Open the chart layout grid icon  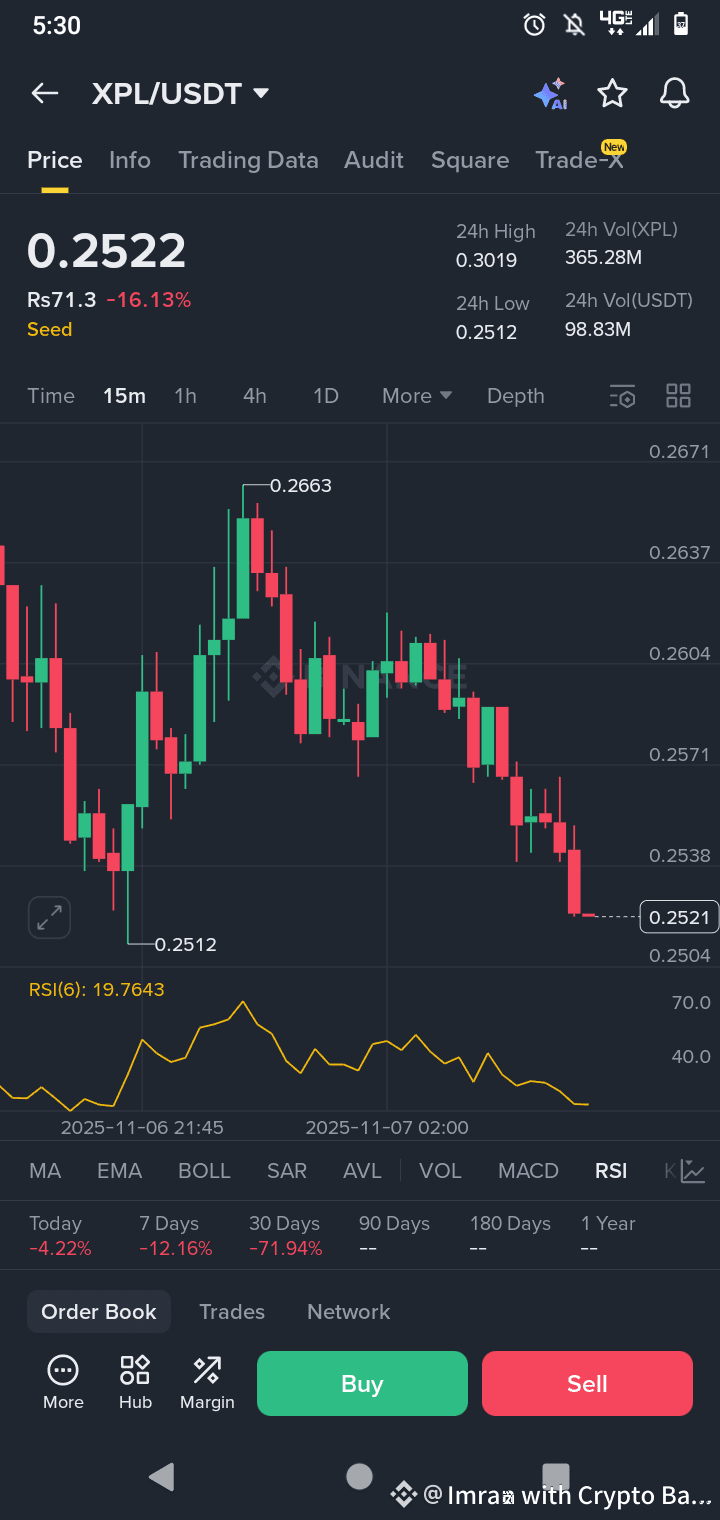(x=679, y=396)
